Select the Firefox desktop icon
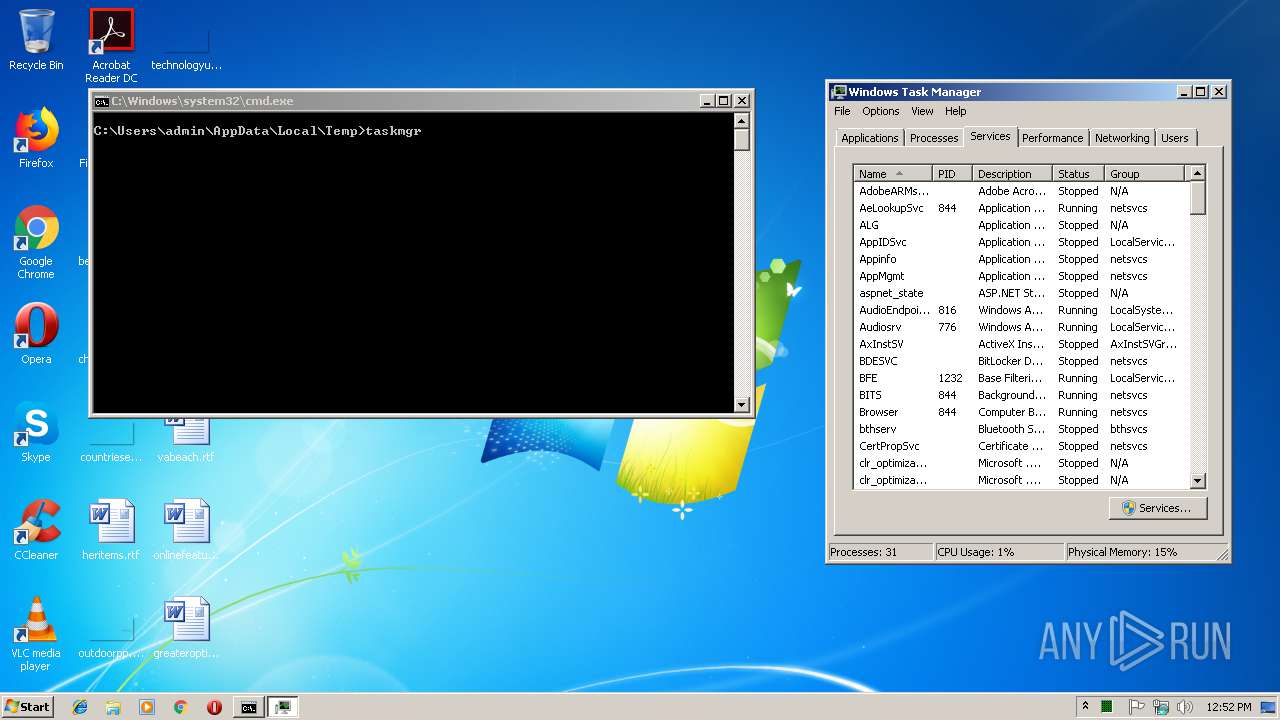The width and height of the screenshot is (1280, 720). [36, 138]
